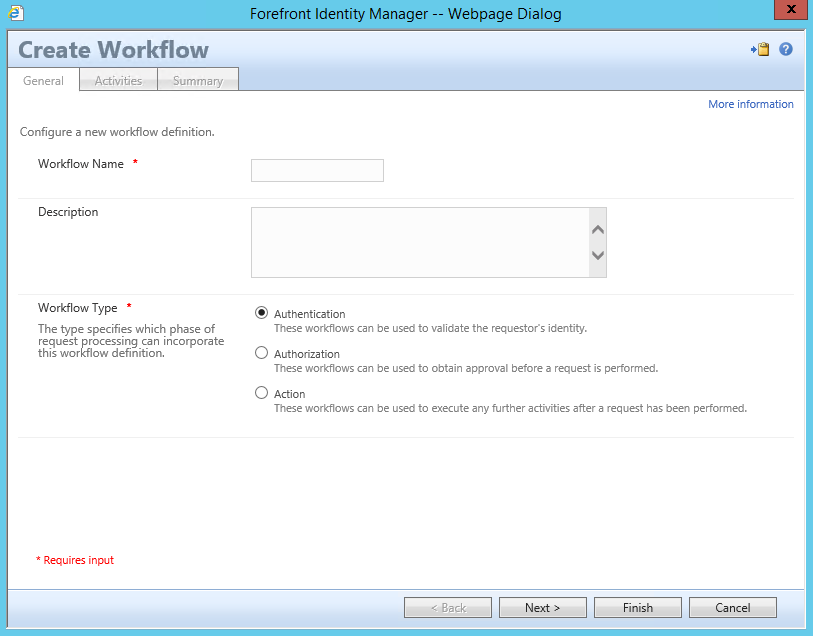
Task: Switch to the General tab
Action: click(44, 81)
